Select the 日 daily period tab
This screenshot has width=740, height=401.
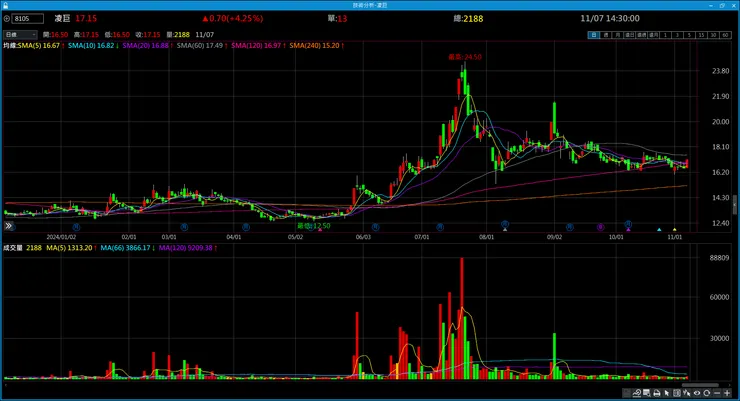[594, 35]
